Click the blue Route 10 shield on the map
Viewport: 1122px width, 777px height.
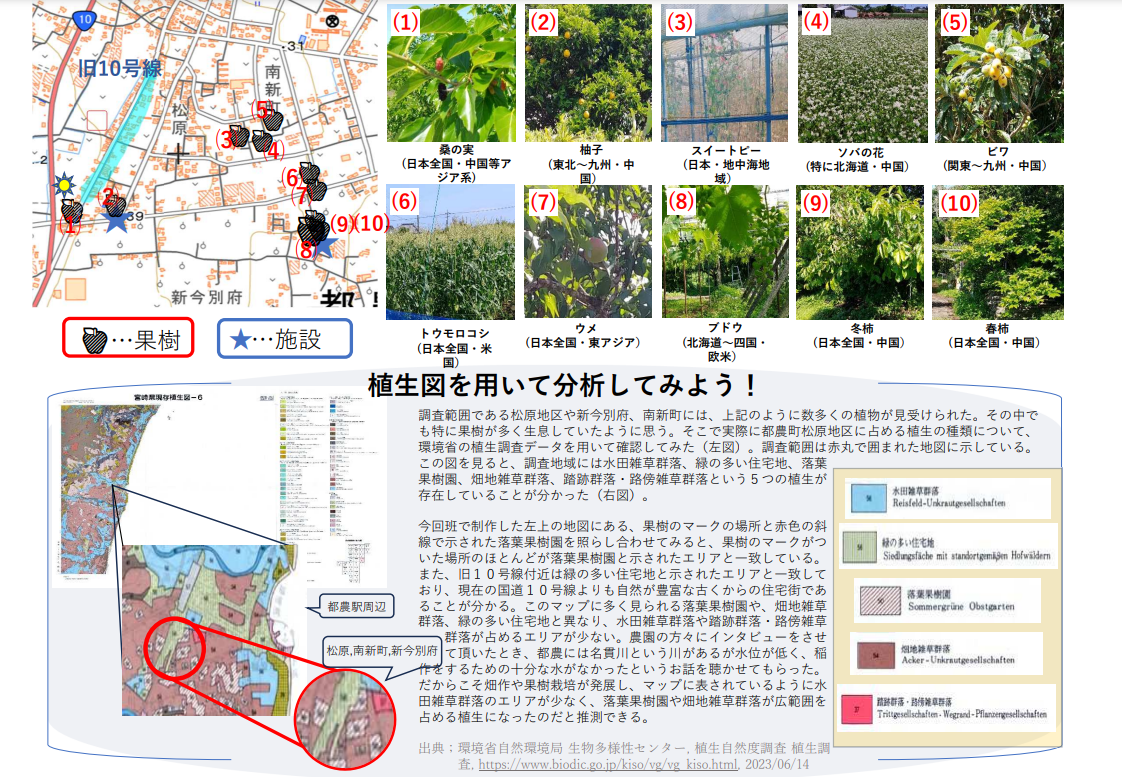85,19
